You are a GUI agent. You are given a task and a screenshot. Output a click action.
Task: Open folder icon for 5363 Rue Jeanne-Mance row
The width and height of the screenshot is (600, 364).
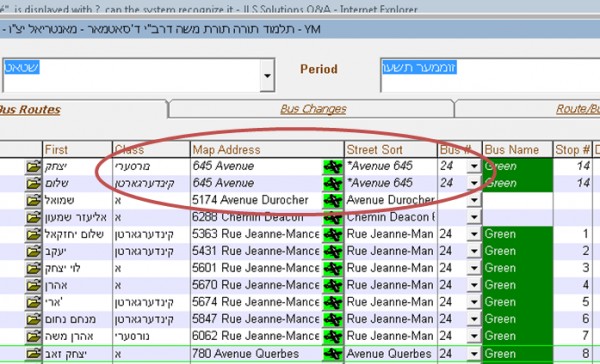pos(33,234)
